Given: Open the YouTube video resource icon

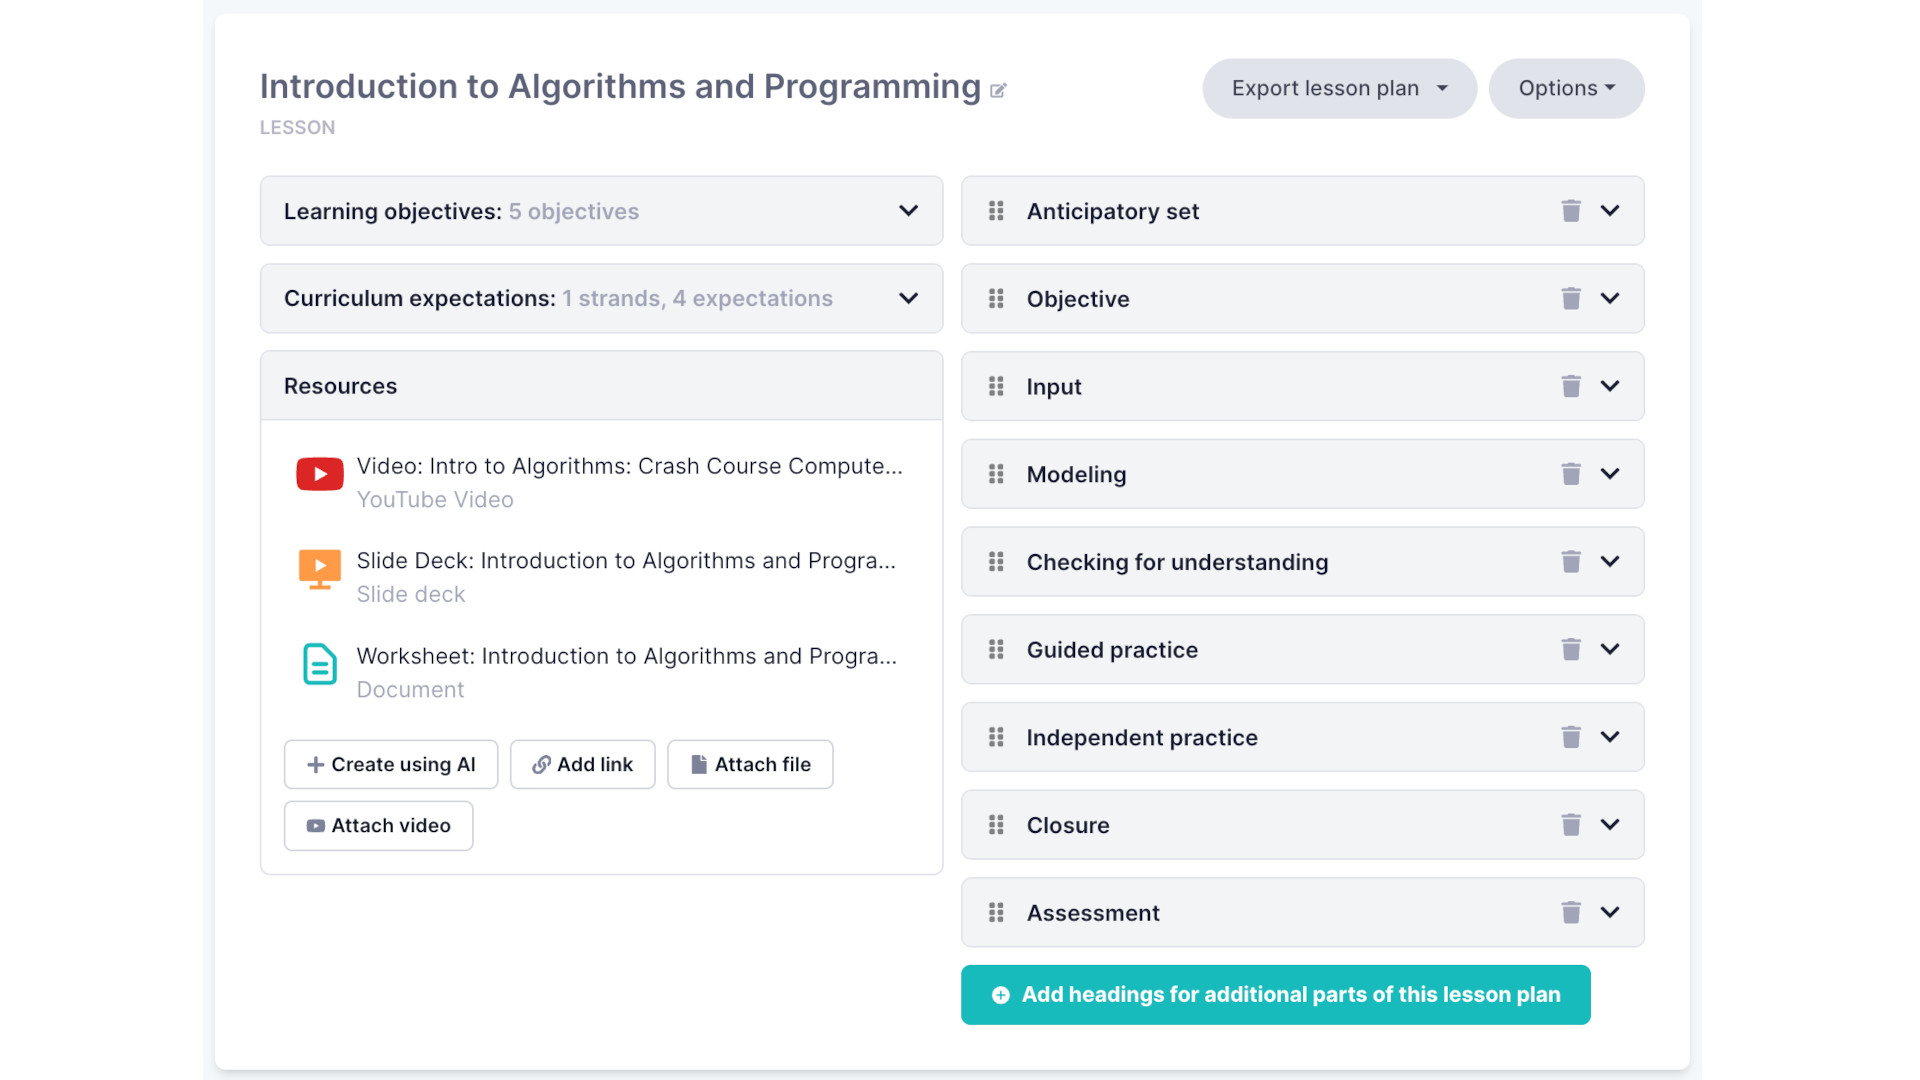Looking at the screenshot, I should [x=320, y=474].
